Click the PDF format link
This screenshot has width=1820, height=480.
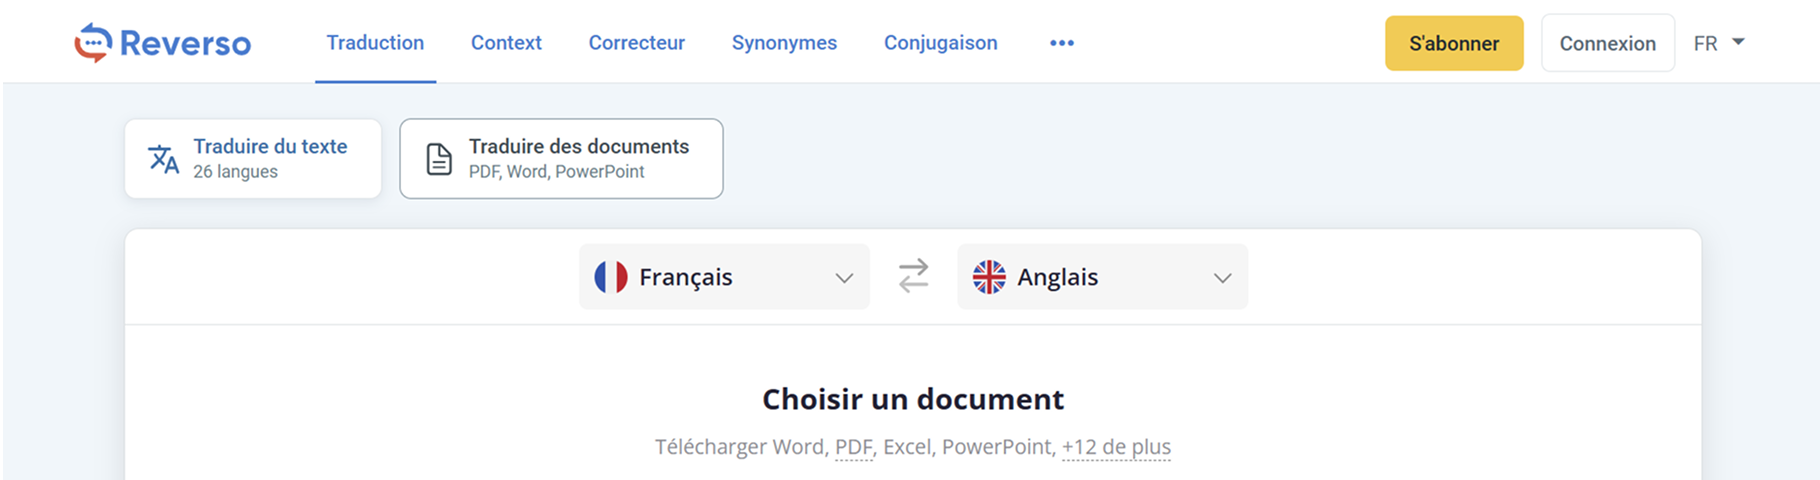(853, 447)
